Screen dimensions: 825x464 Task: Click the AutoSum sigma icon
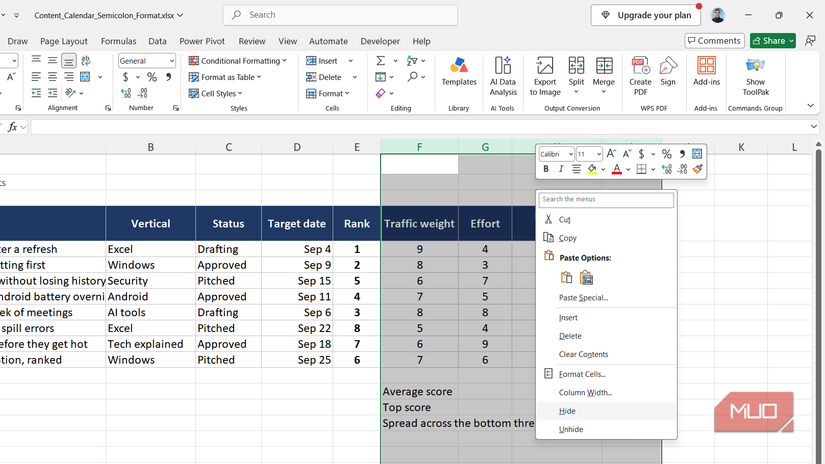pos(380,60)
